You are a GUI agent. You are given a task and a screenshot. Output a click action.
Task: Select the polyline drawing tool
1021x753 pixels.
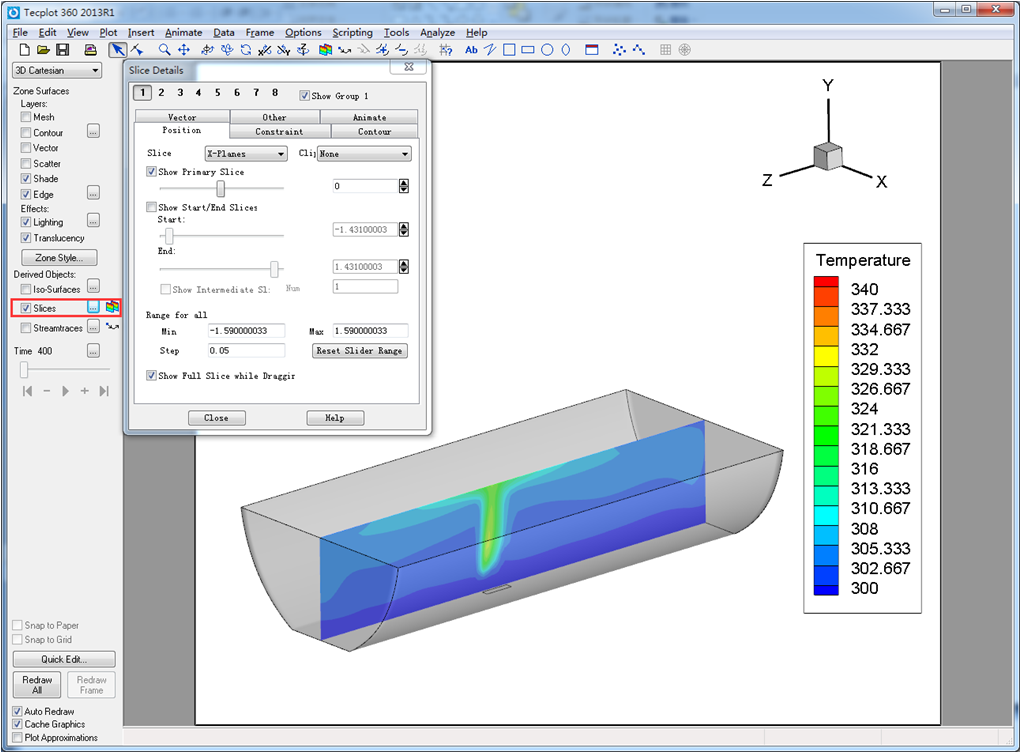click(x=490, y=50)
